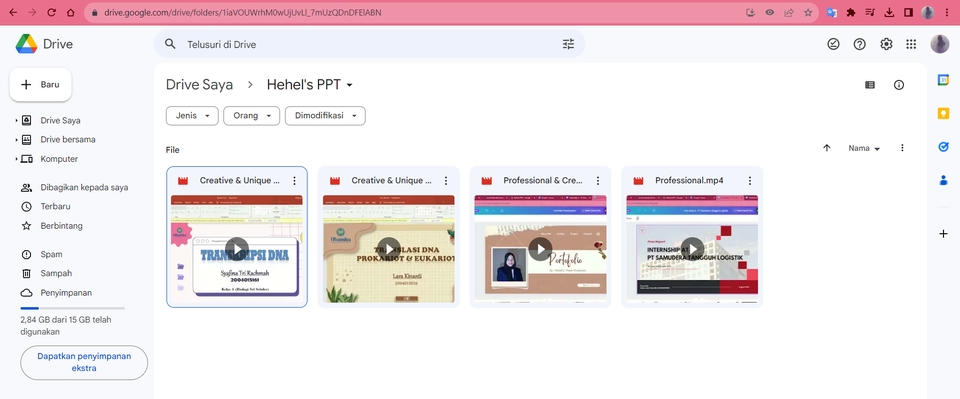Click the Baru new button
The height and width of the screenshot is (399, 960).
[x=40, y=84]
